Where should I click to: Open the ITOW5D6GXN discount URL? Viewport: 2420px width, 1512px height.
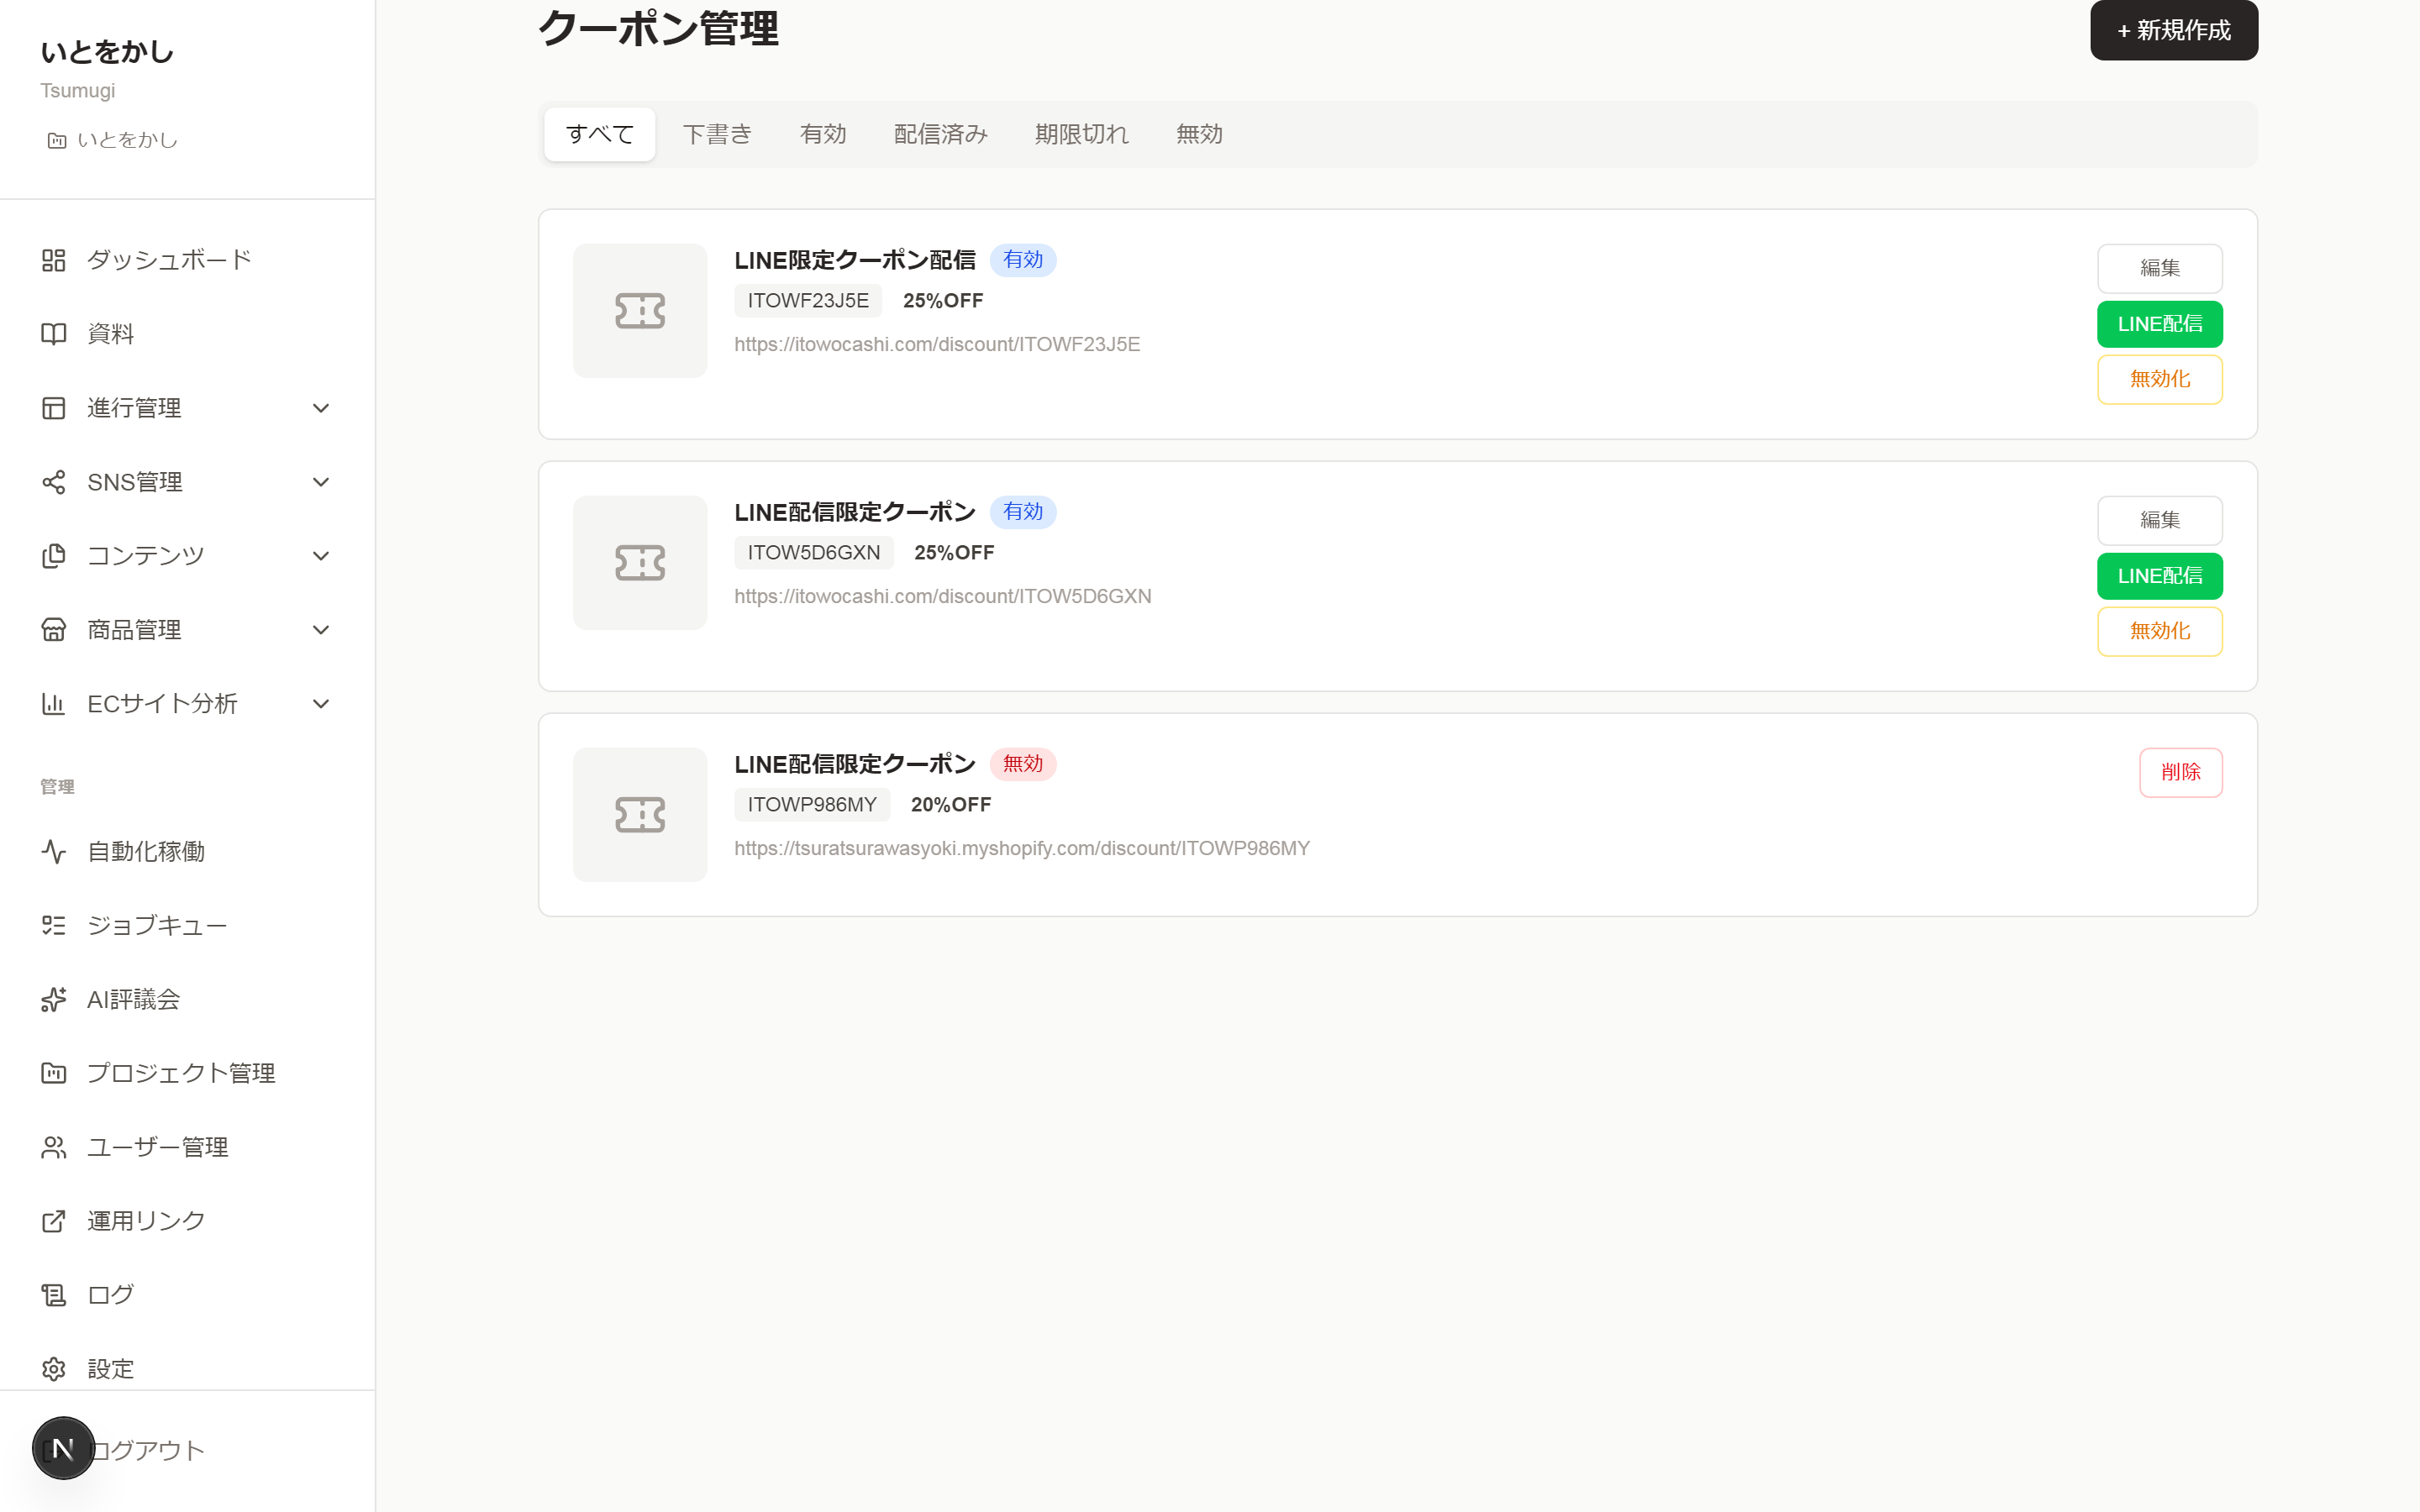tap(943, 597)
